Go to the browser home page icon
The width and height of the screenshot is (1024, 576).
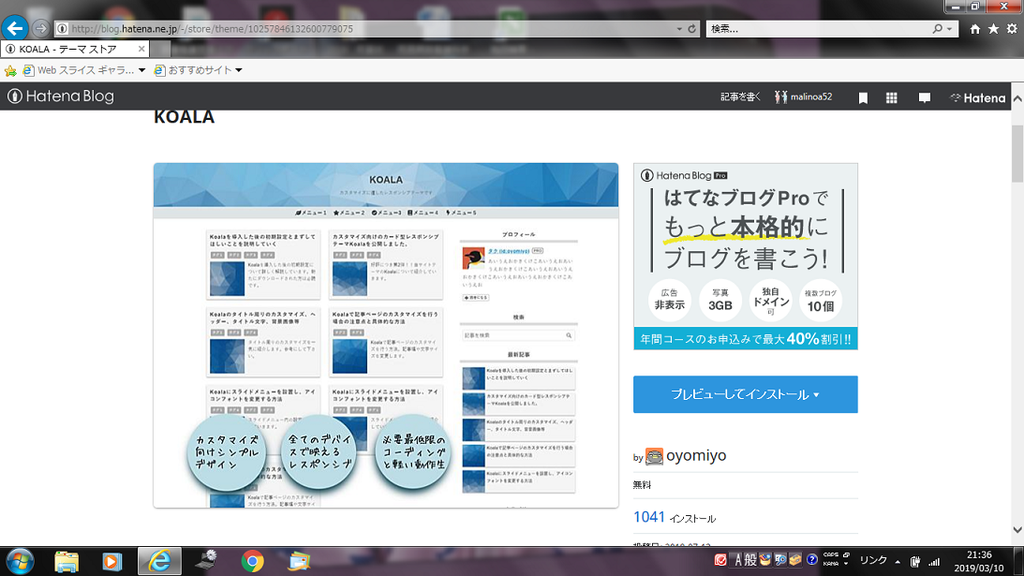point(974,29)
